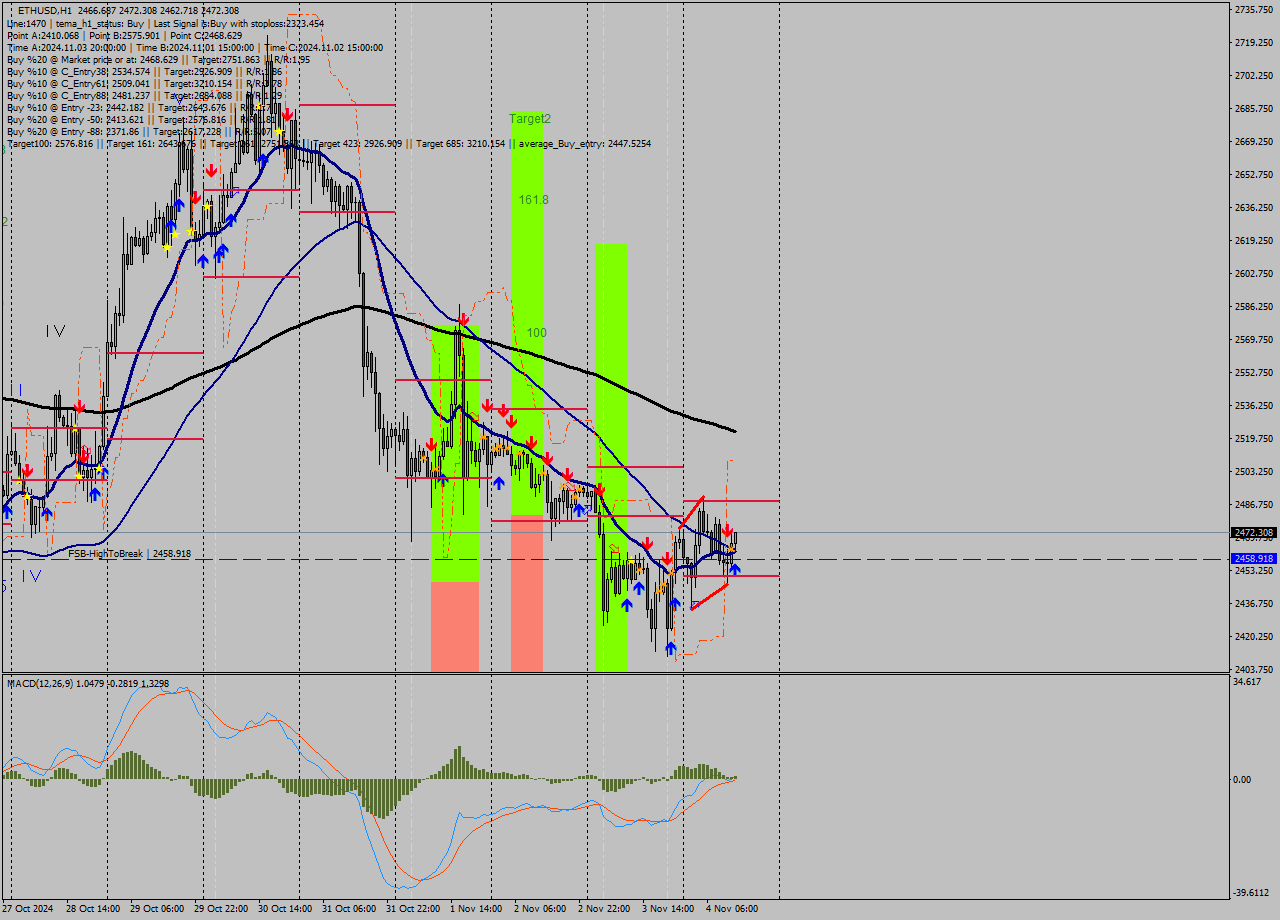Screen dimensions: 1280x920
Task: Click the Buy %10 @ Entry -23 line
Action: 140,107
